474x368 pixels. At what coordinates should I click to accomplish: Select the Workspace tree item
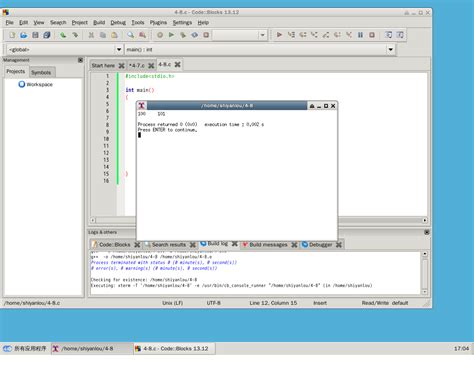39,84
